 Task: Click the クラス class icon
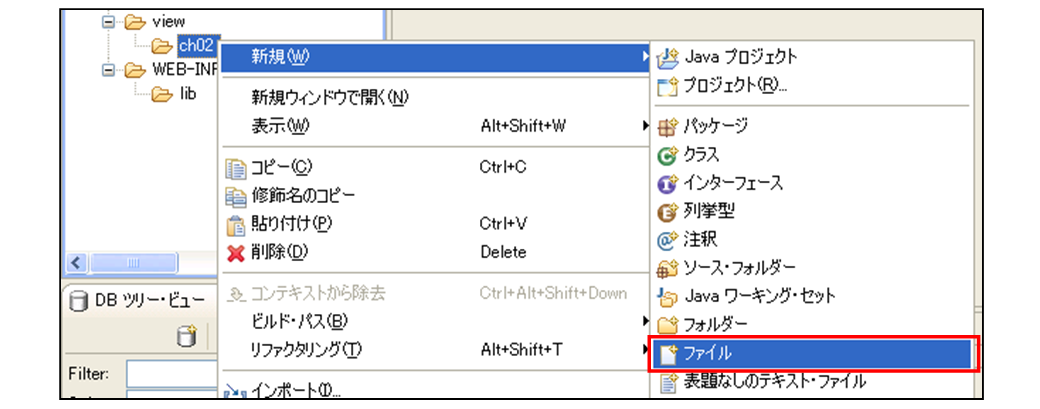[667, 155]
